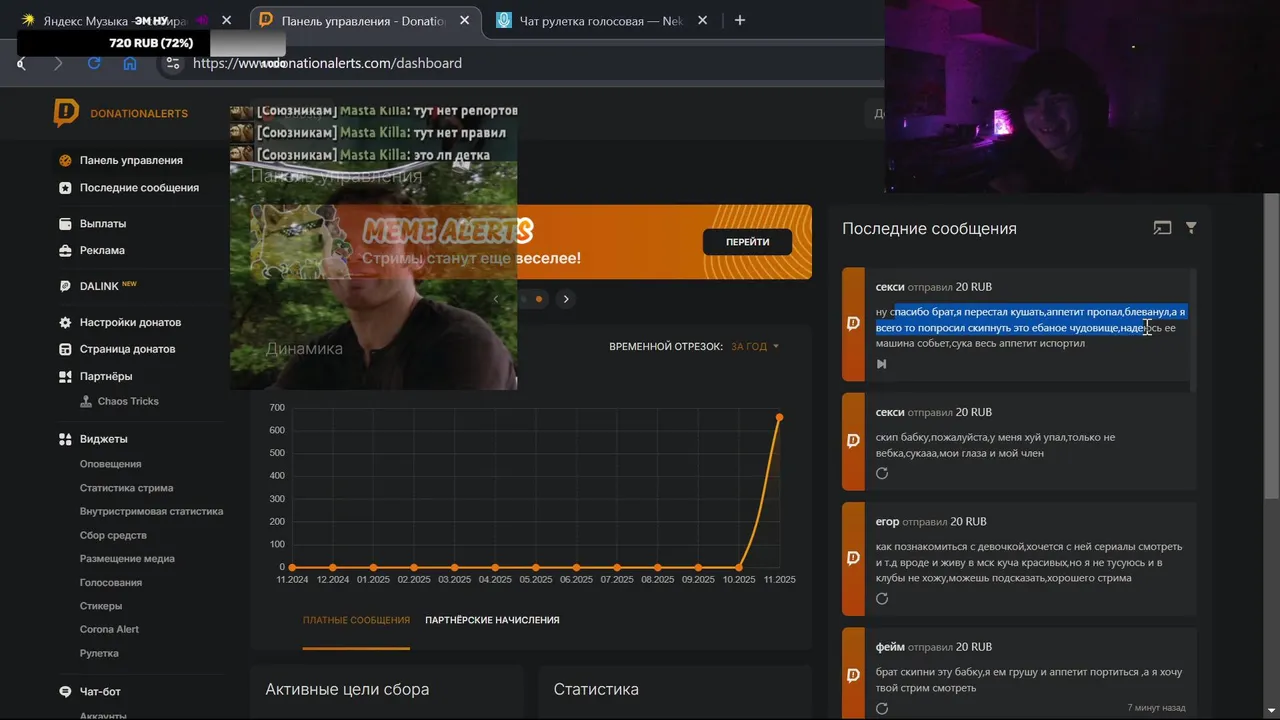Click the DonationAlerts logo icon
Viewport: 1280px width, 720px height.
point(66,113)
